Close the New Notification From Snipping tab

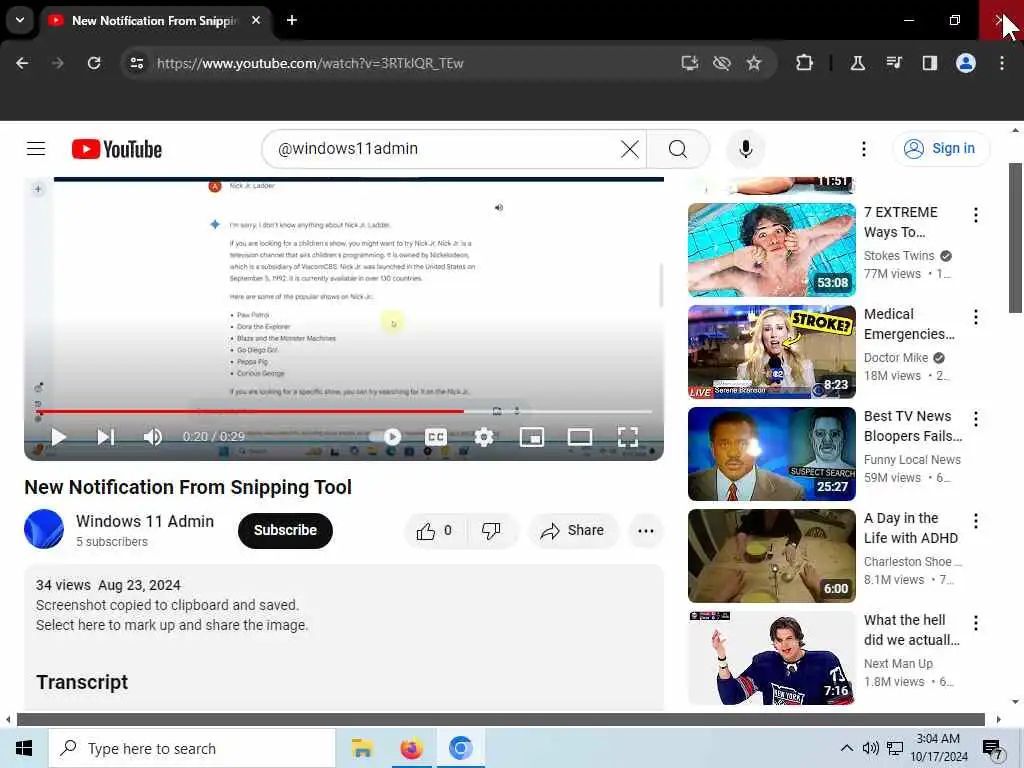click(x=256, y=20)
